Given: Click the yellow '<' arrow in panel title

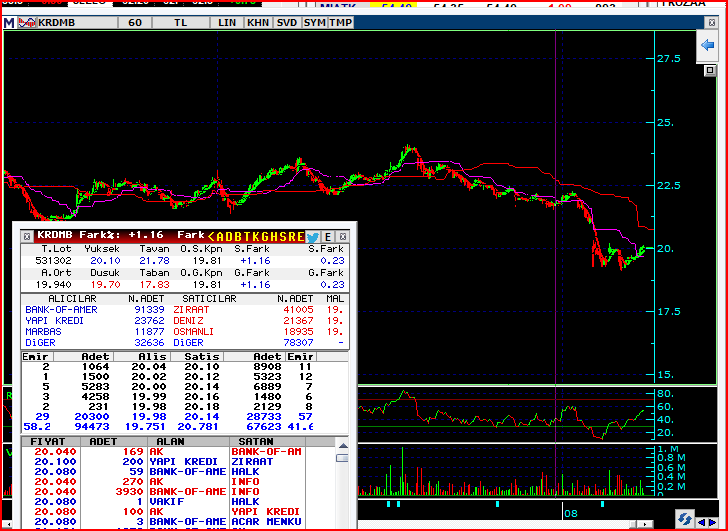Looking at the screenshot, I should (211, 237).
